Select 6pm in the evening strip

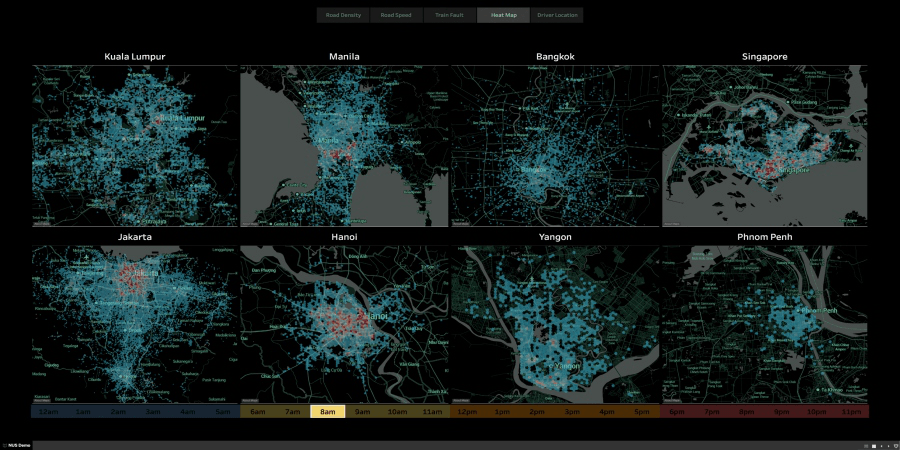[677, 412]
